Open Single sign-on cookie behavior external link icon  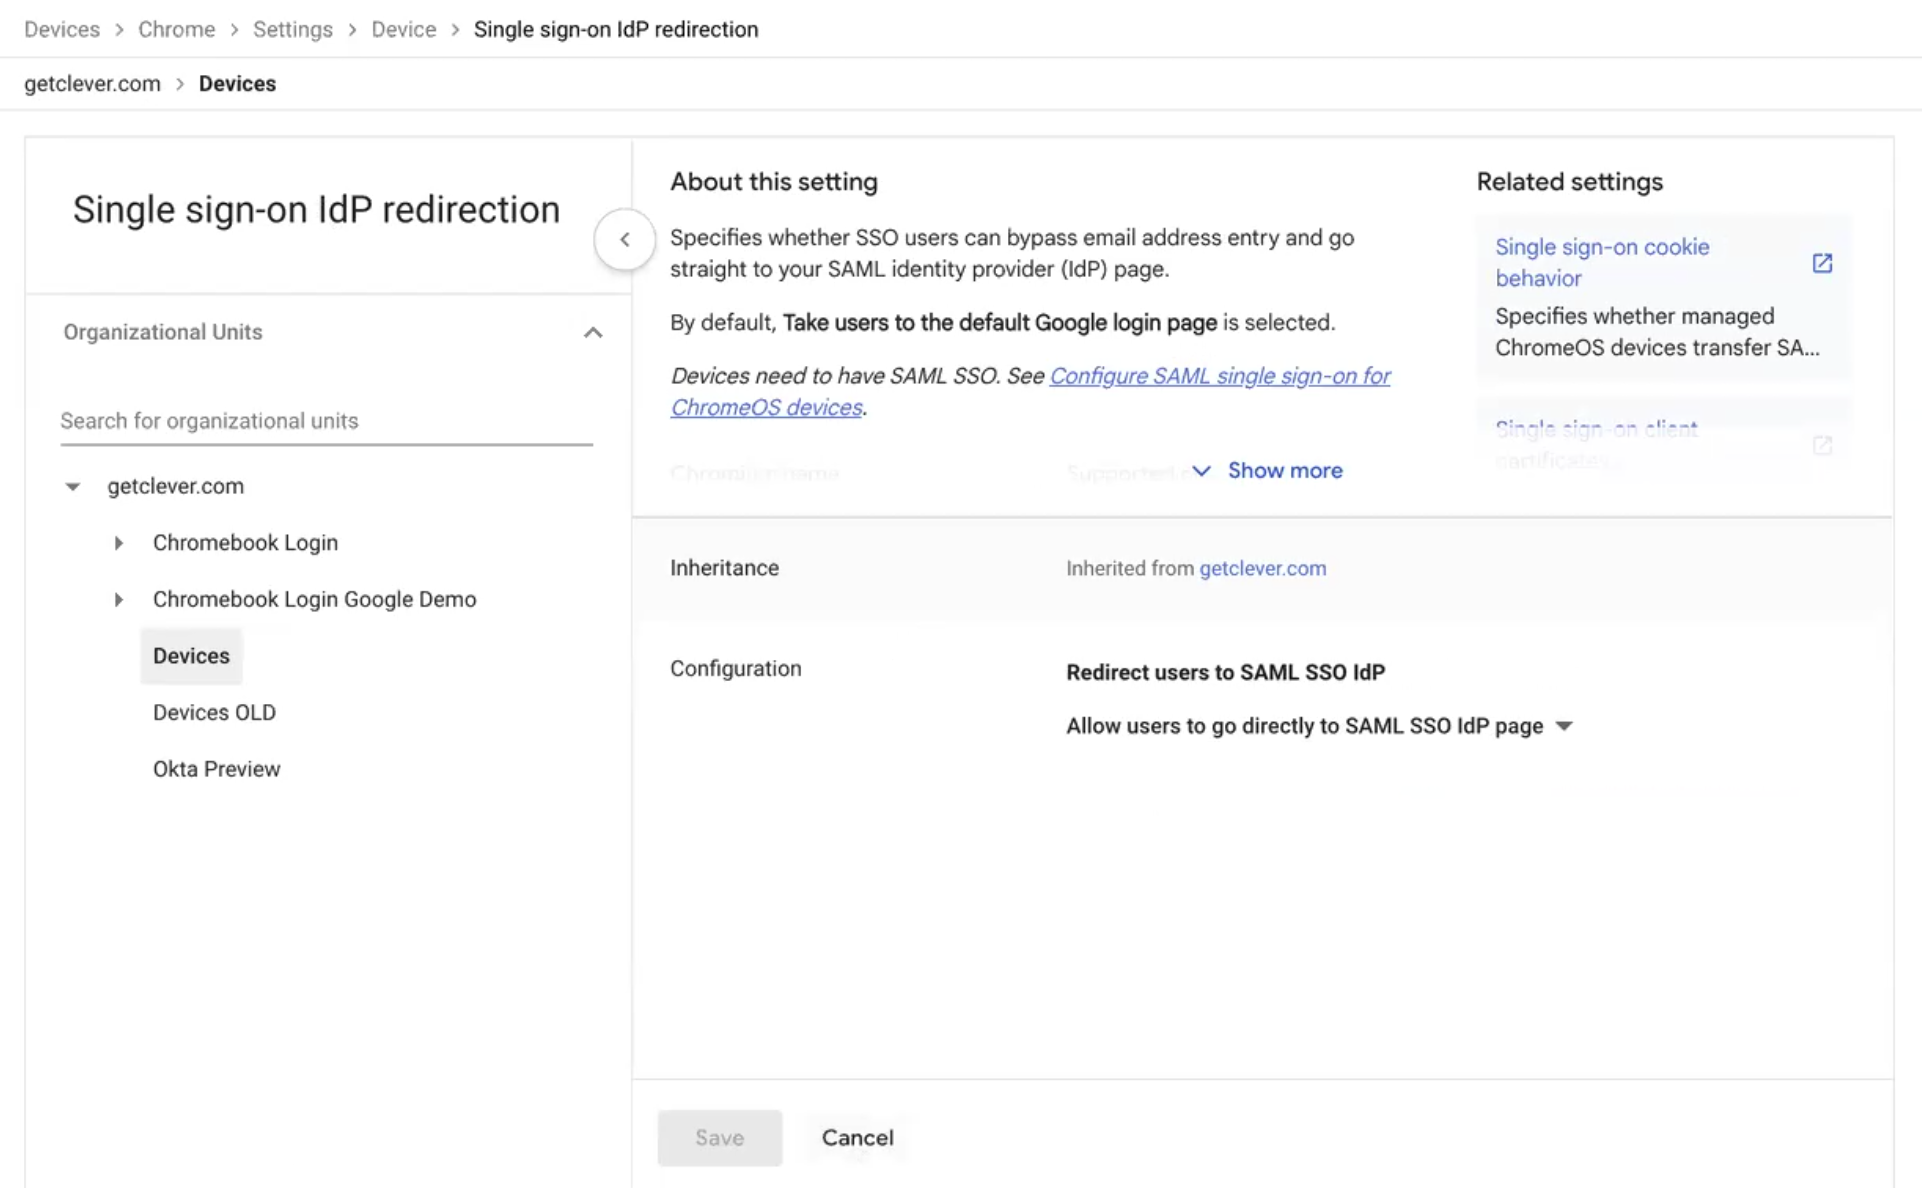click(1822, 262)
